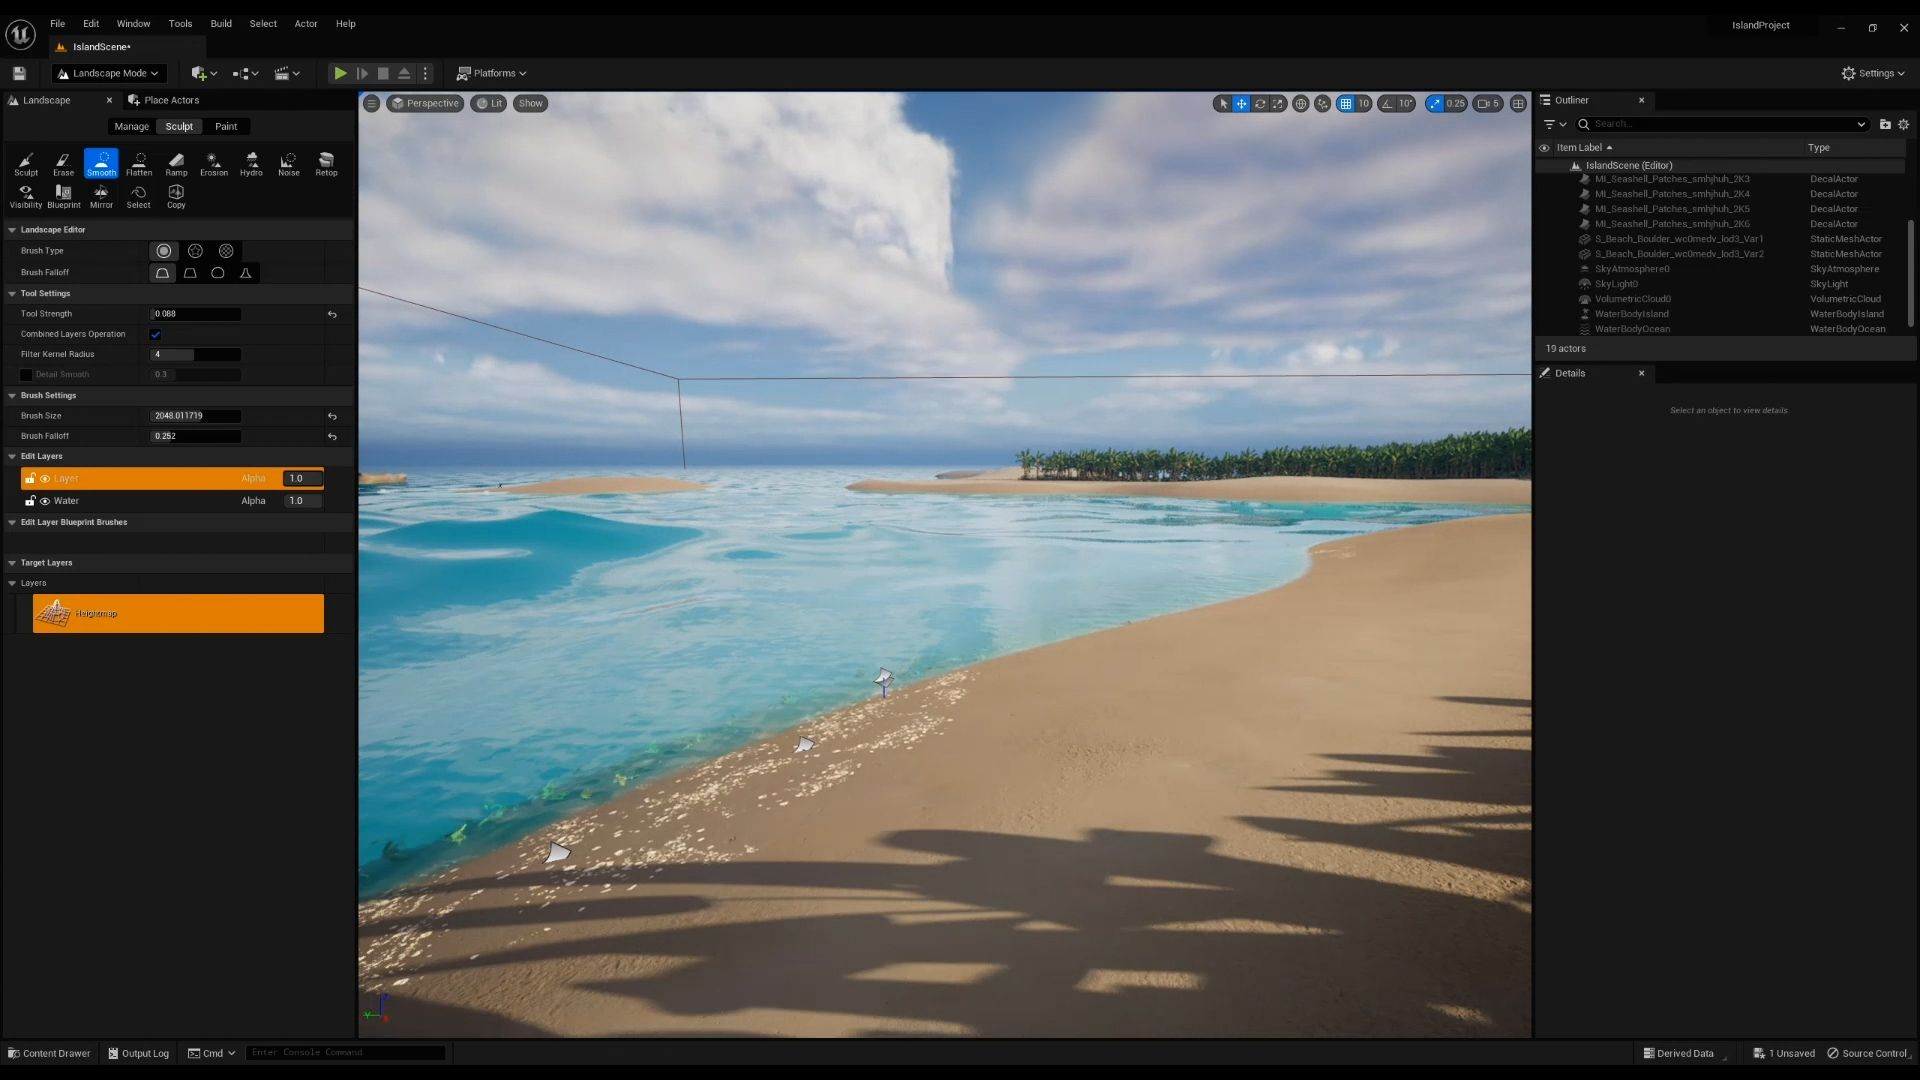Click the Tool Strength slider field
Image resolution: width=1920 pixels, height=1080 pixels.
click(195, 314)
